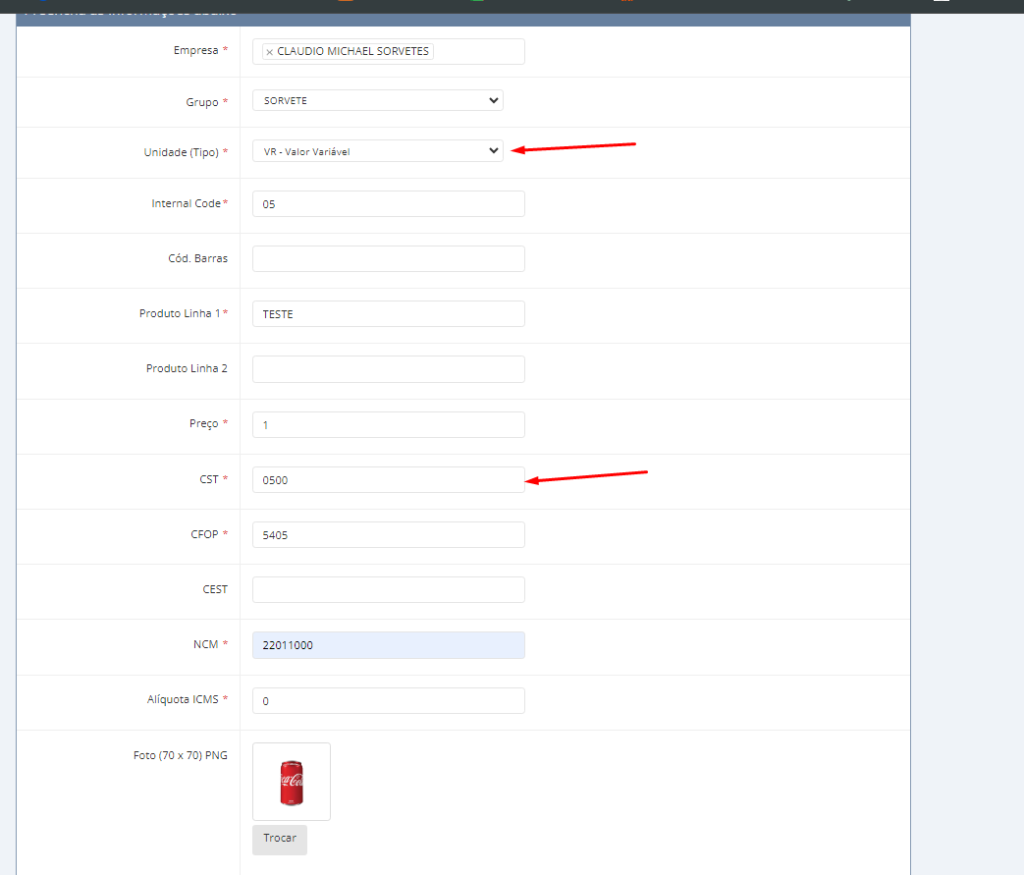Click the Empresa field label
Image resolution: width=1024 pixels, height=875 pixels.
(195, 50)
